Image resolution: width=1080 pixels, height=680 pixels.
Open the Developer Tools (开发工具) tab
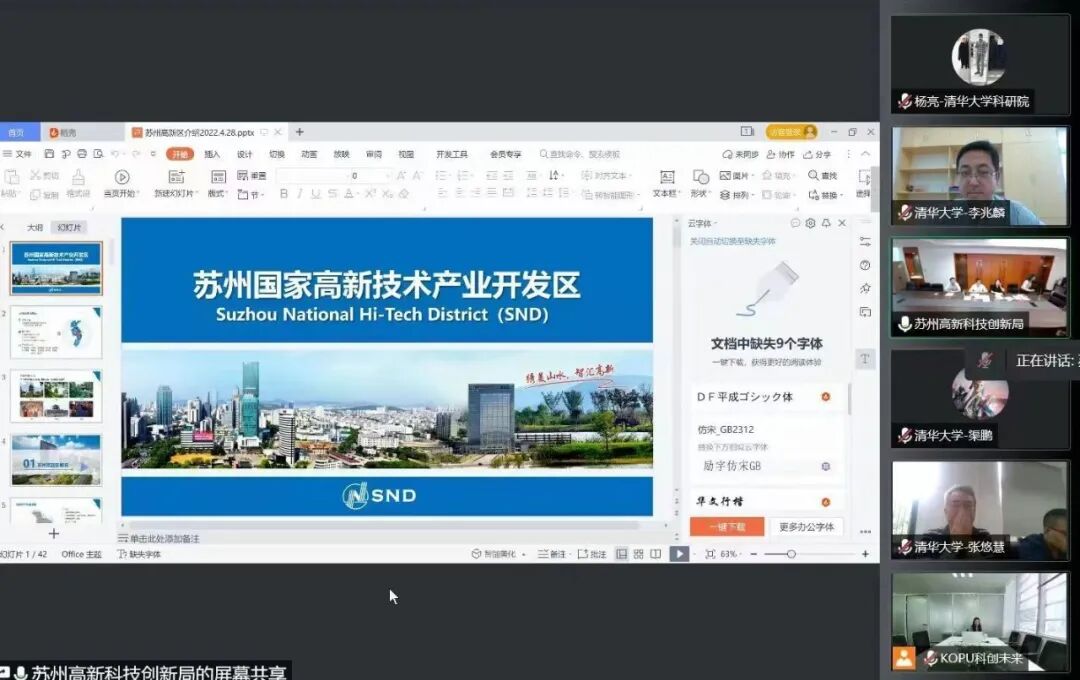(452, 154)
